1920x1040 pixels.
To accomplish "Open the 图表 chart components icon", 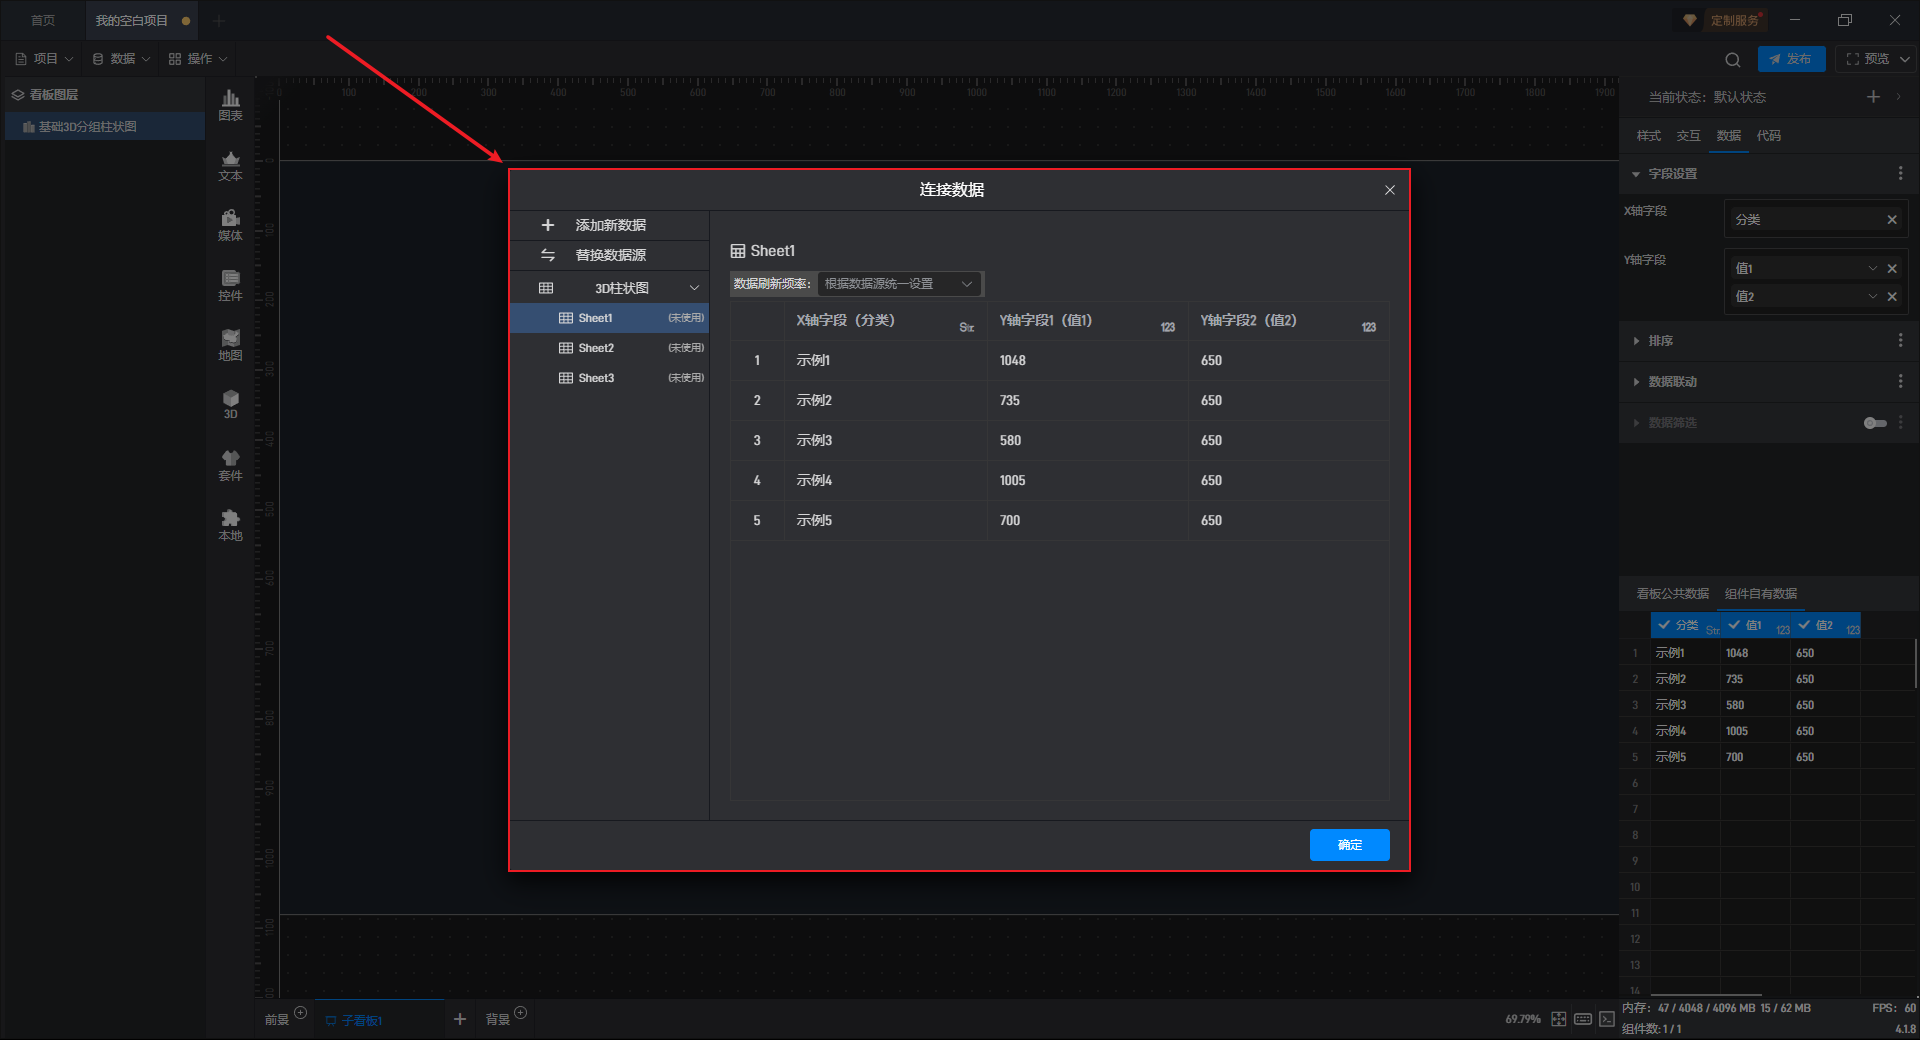I will [x=230, y=104].
